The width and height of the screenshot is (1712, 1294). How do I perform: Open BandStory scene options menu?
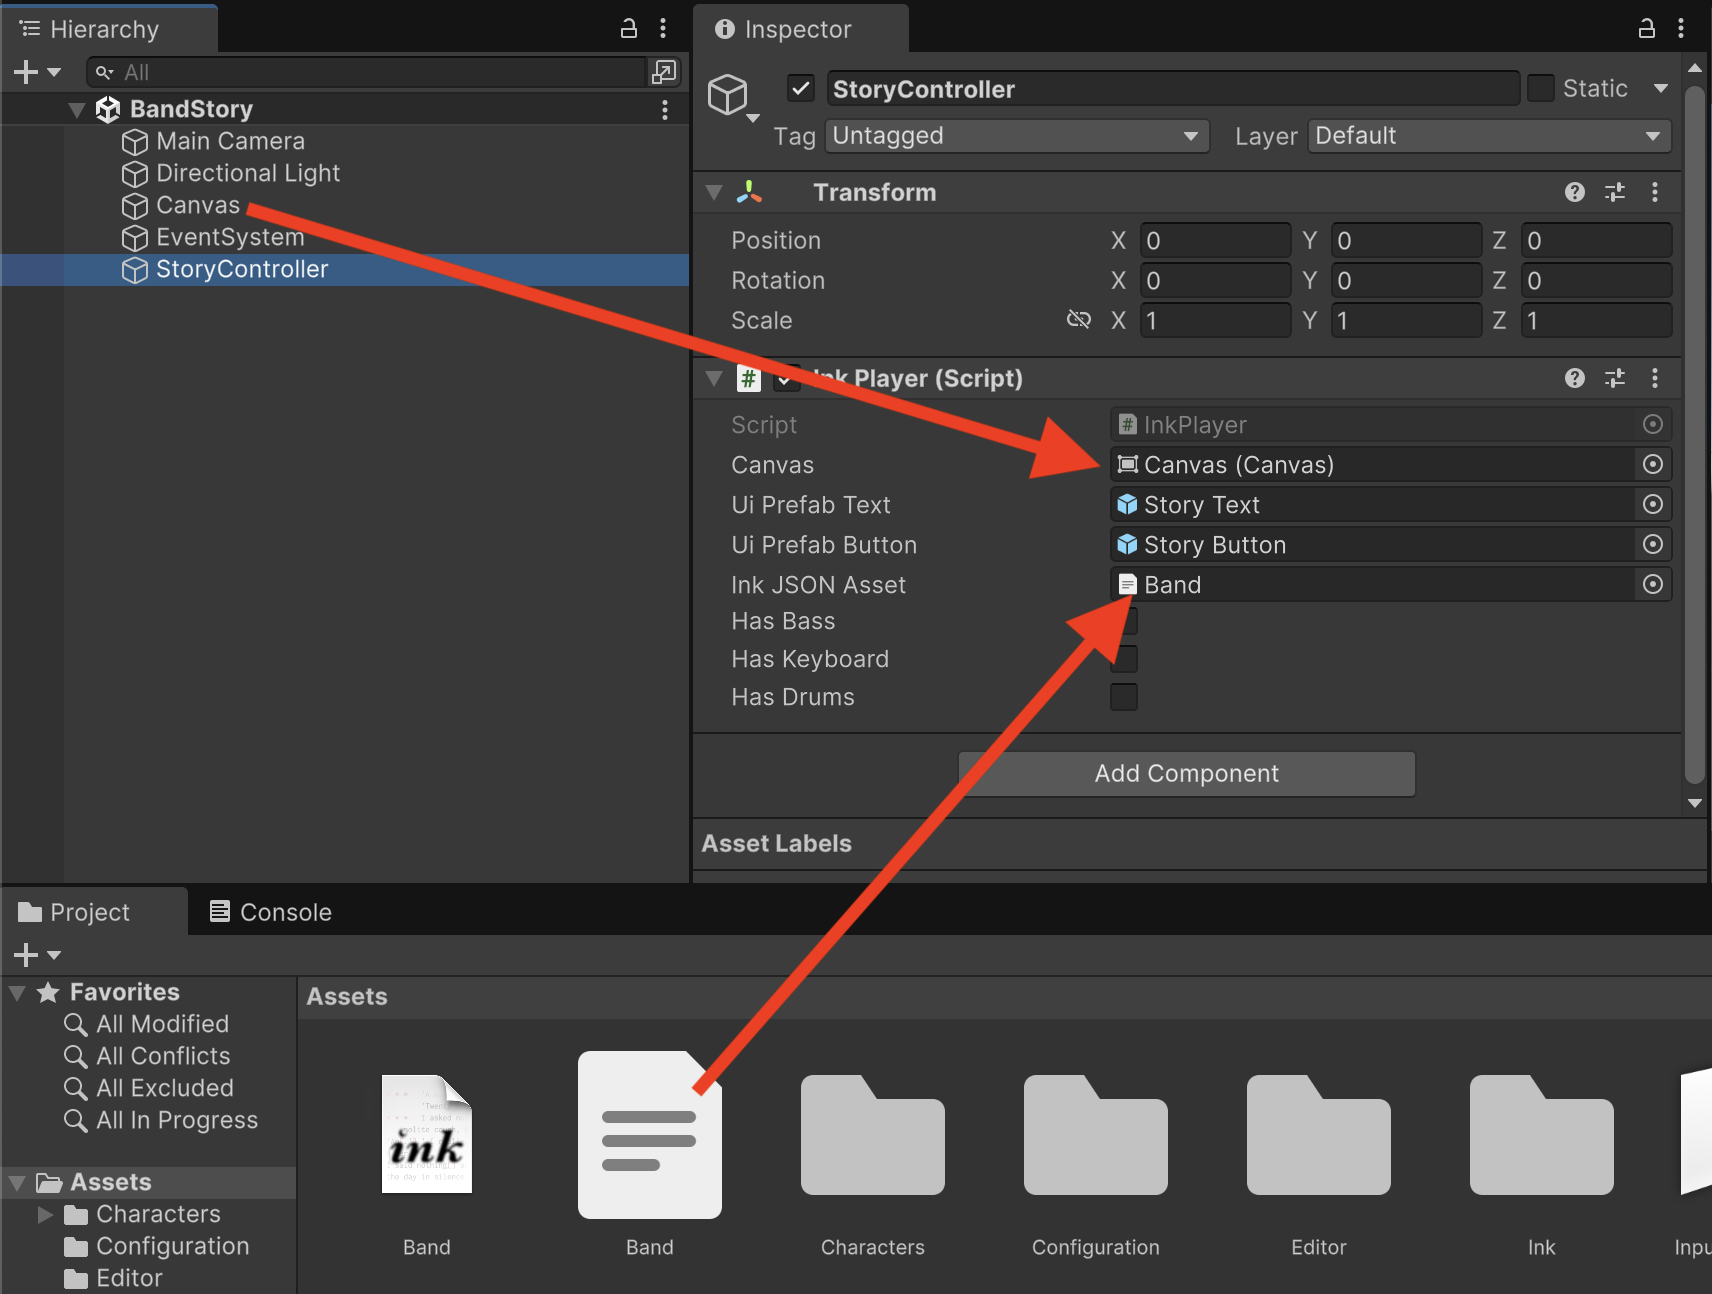point(664,109)
